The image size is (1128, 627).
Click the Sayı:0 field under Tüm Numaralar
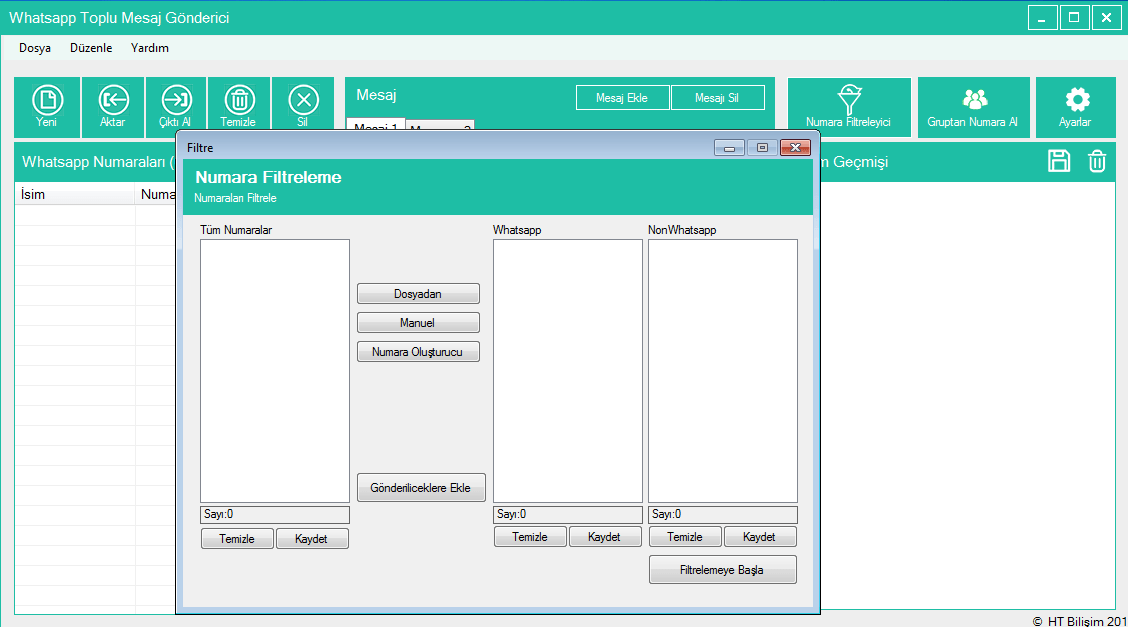pos(275,515)
